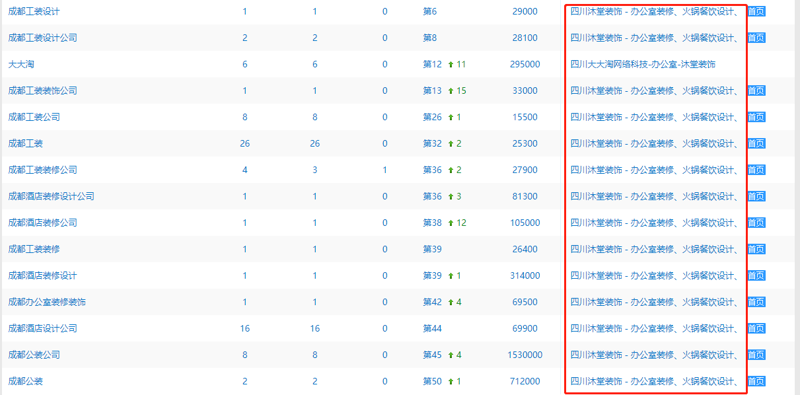This screenshot has height=395, width=800.
Task: Open the 成都工装设计公司 keyword link
Action: (43, 38)
